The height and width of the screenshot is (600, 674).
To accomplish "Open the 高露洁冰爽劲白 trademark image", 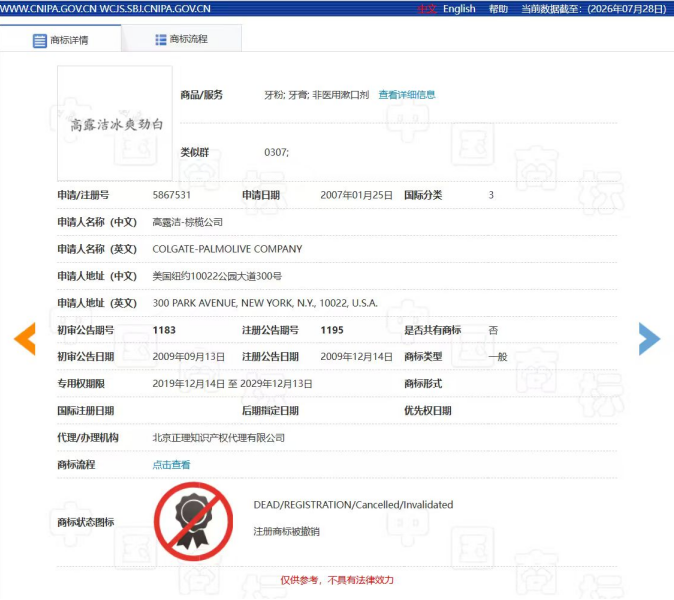I will point(115,123).
